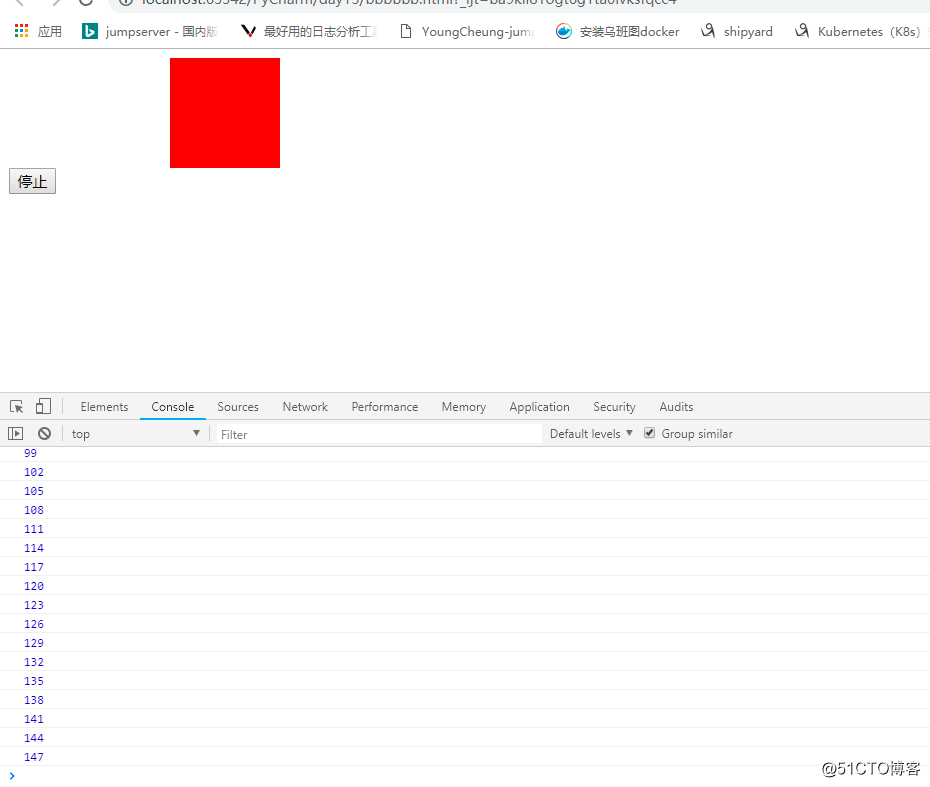Switch to the Audits tab

click(676, 407)
